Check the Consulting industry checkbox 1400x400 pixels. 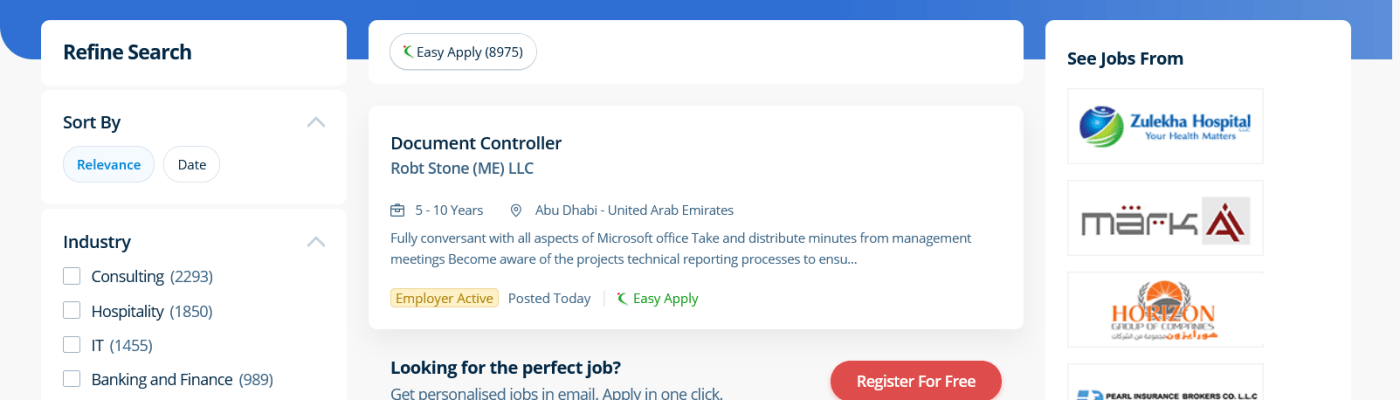coord(72,276)
